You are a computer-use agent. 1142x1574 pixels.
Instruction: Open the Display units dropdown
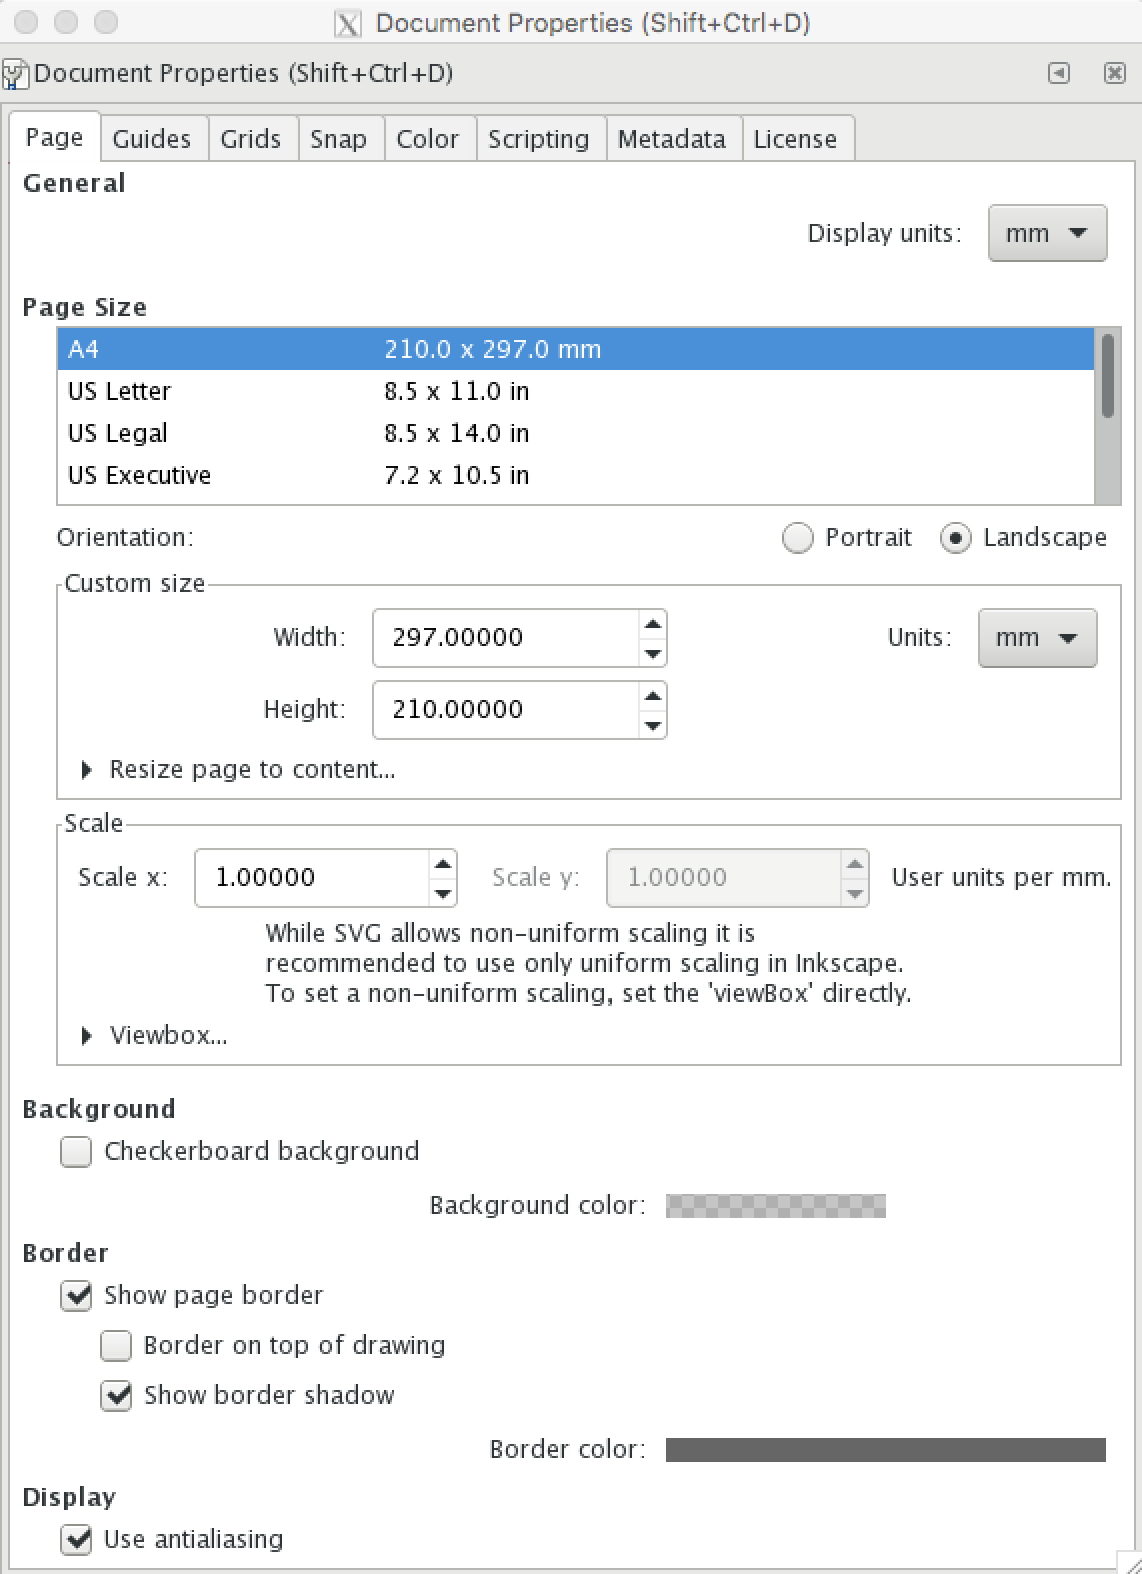click(1046, 233)
